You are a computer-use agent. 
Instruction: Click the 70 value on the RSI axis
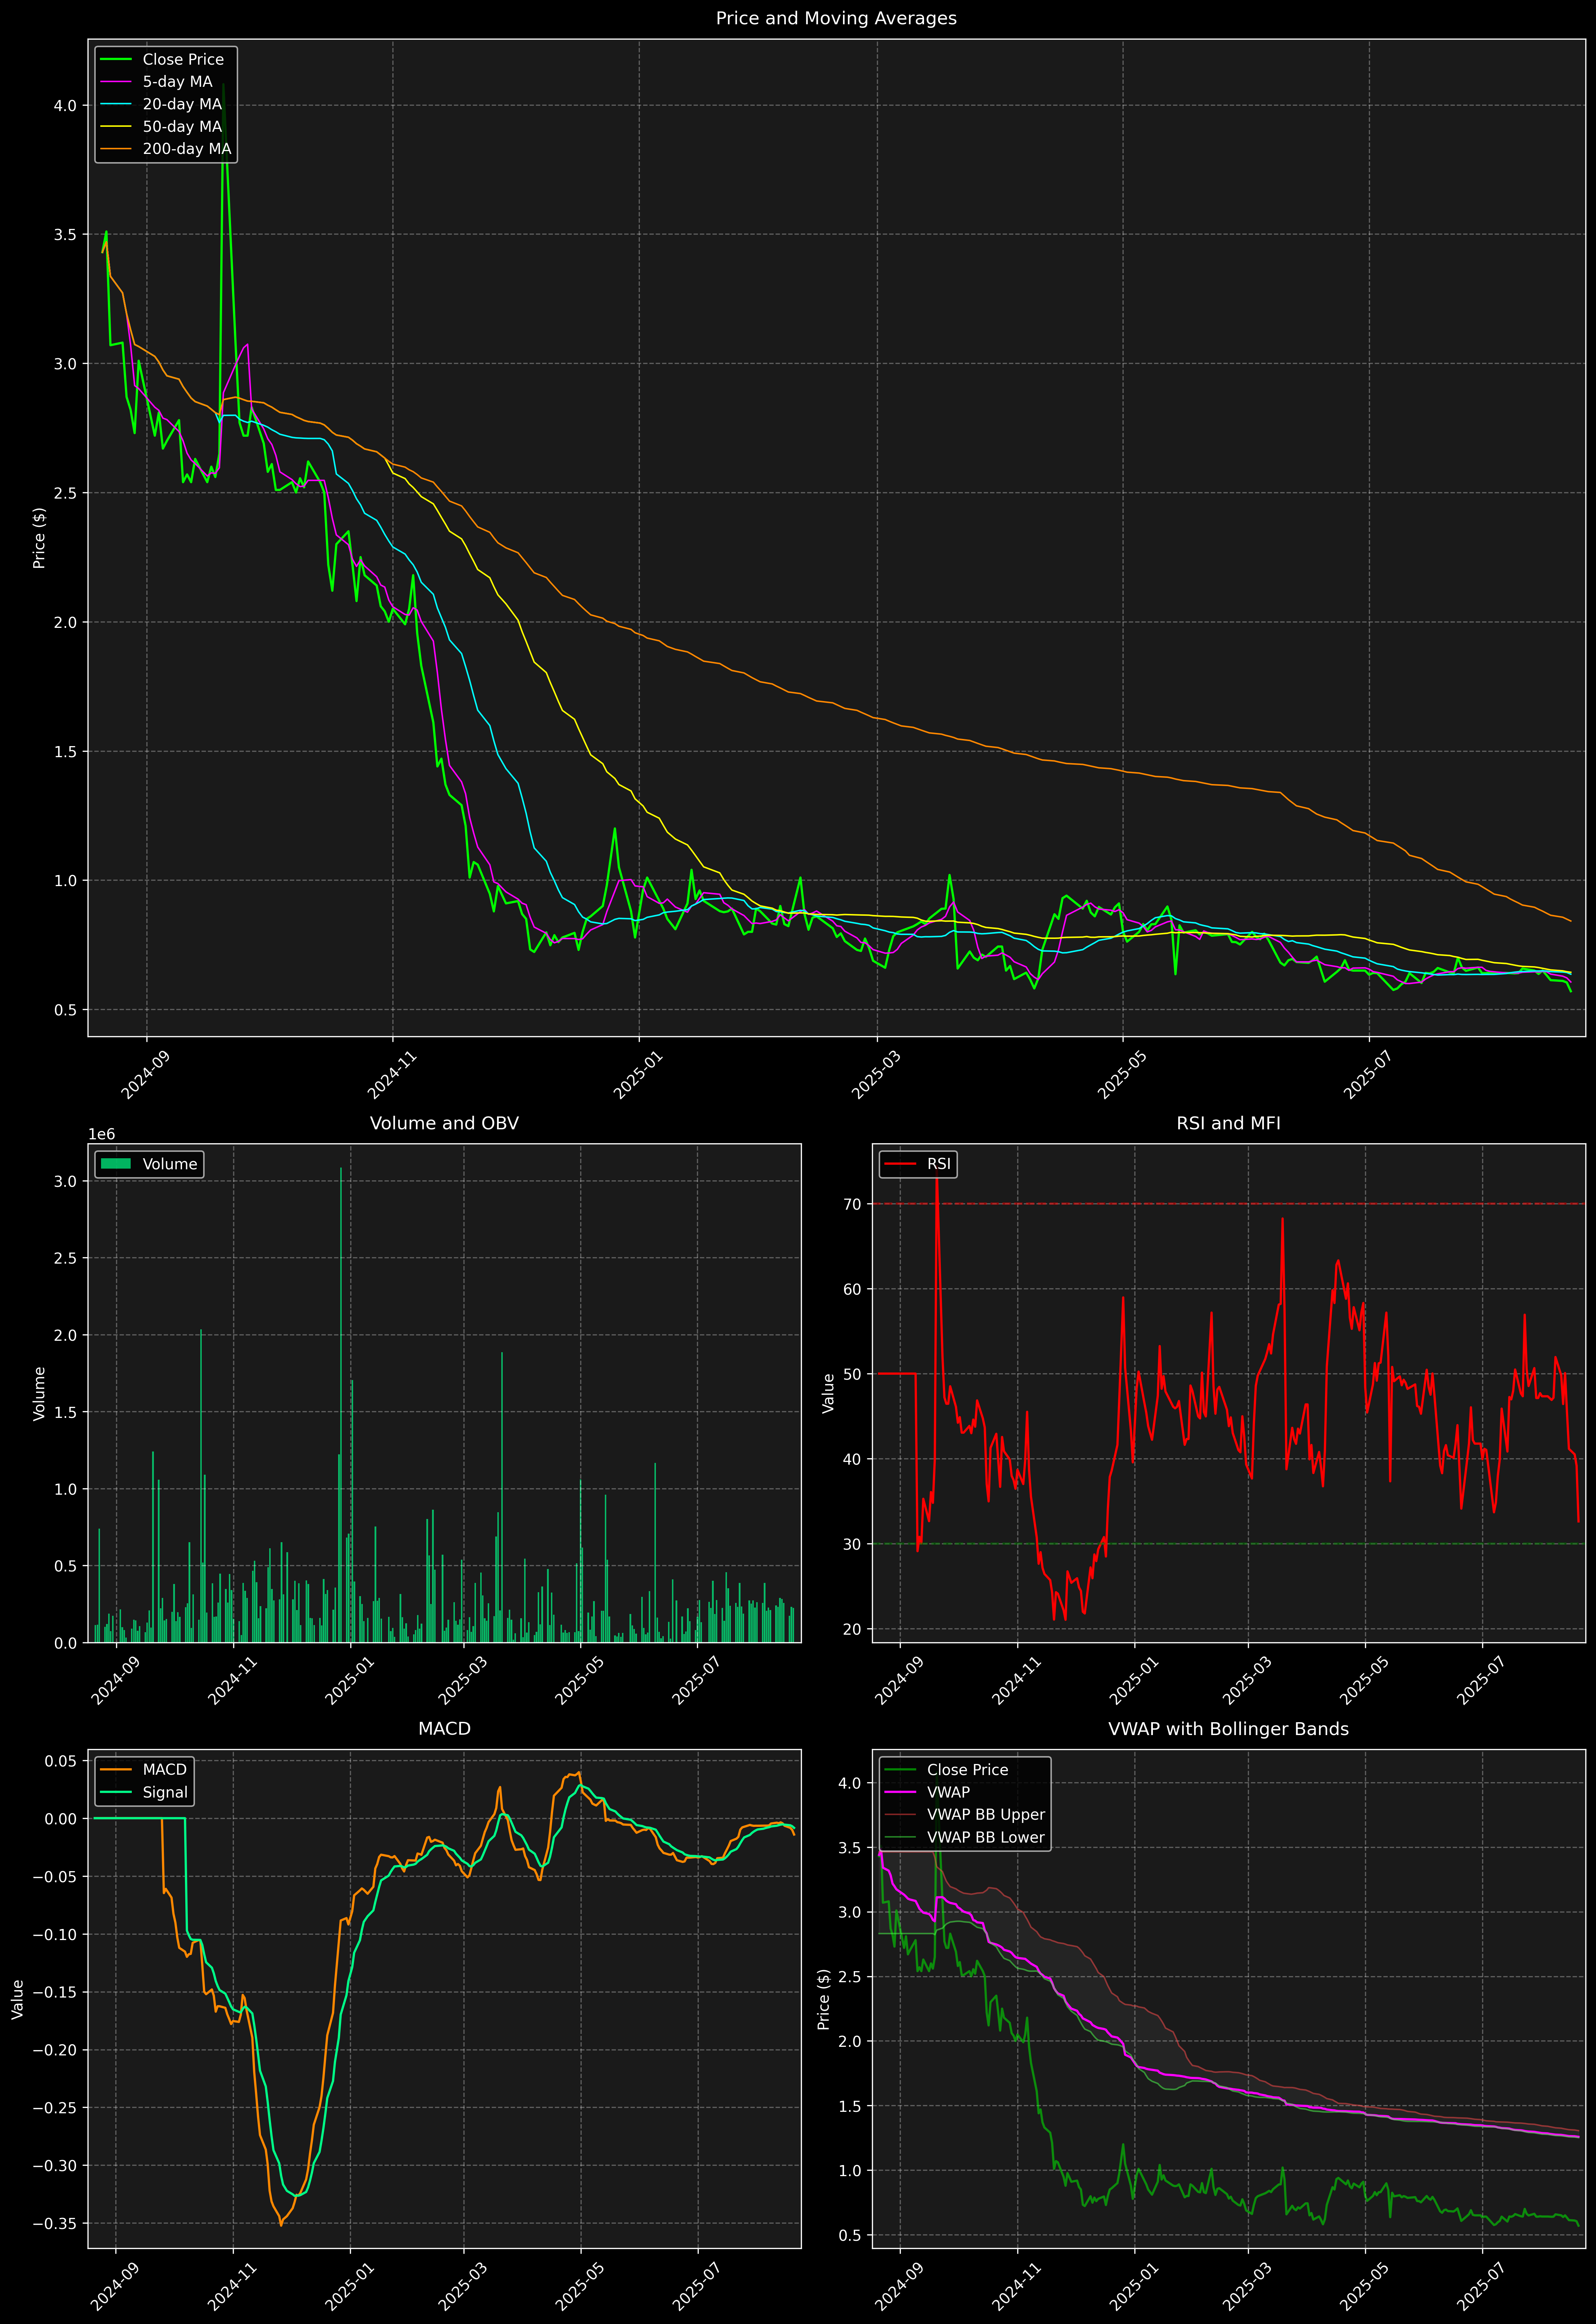[852, 1204]
